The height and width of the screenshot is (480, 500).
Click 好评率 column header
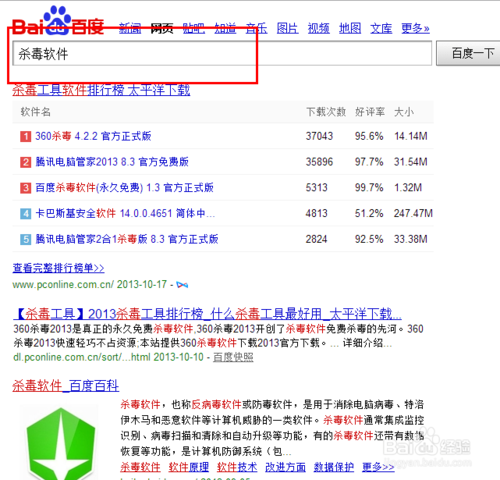click(x=370, y=112)
